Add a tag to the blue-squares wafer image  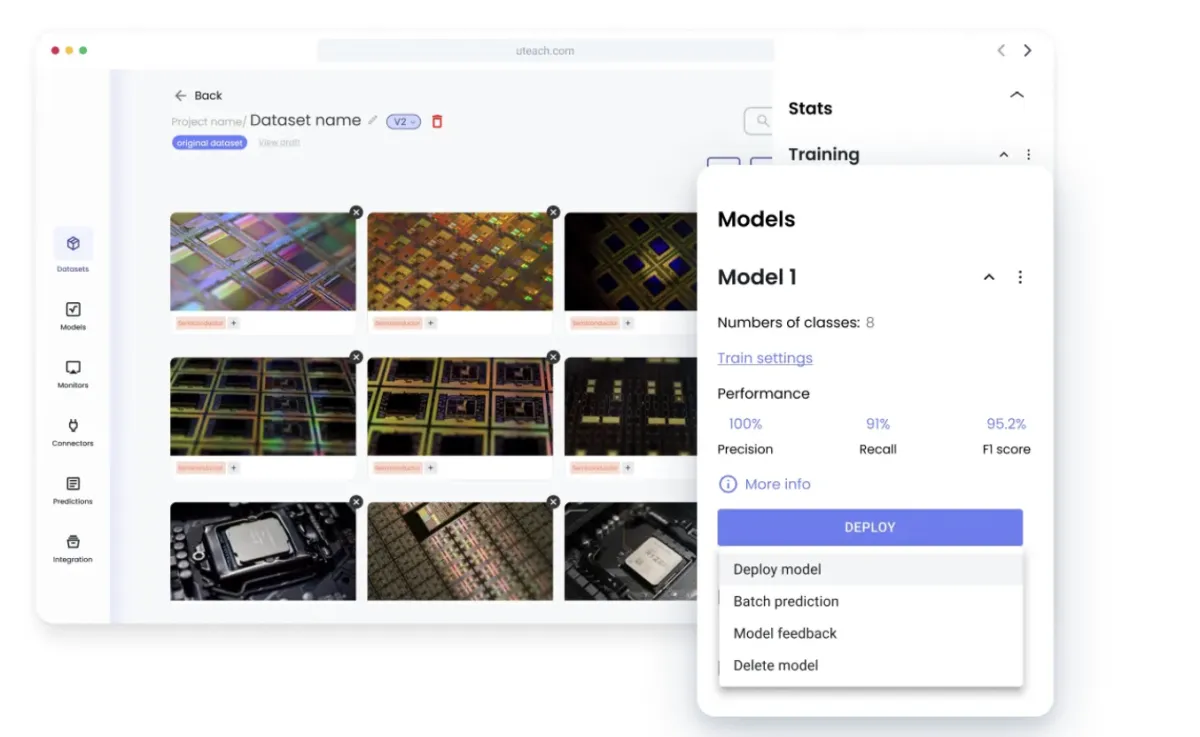[x=628, y=323]
